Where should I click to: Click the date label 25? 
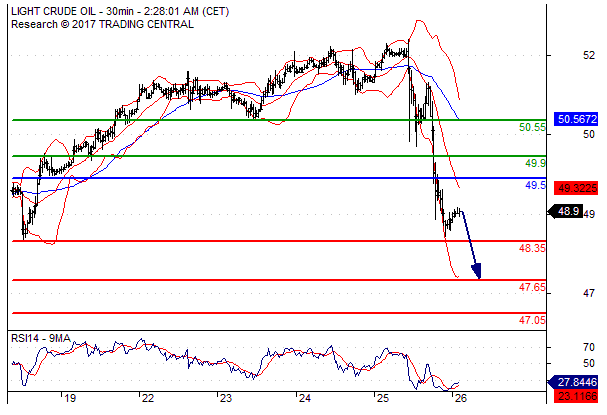(x=383, y=398)
